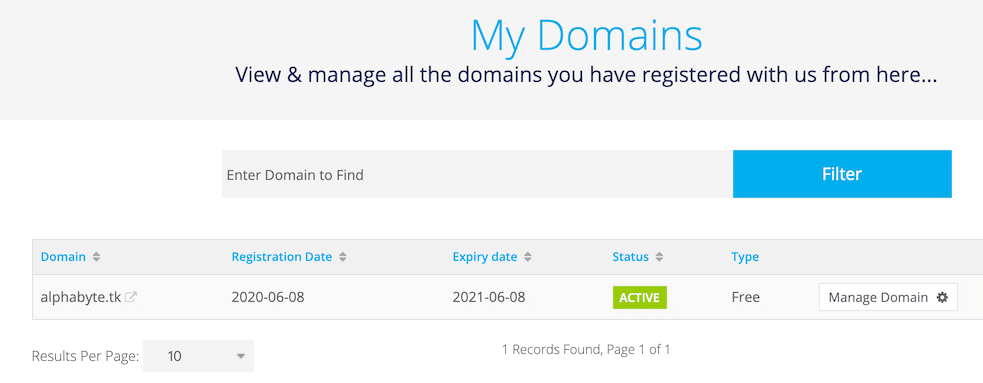Focus the Enter Domain to Find field

click(x=477, y=174)
